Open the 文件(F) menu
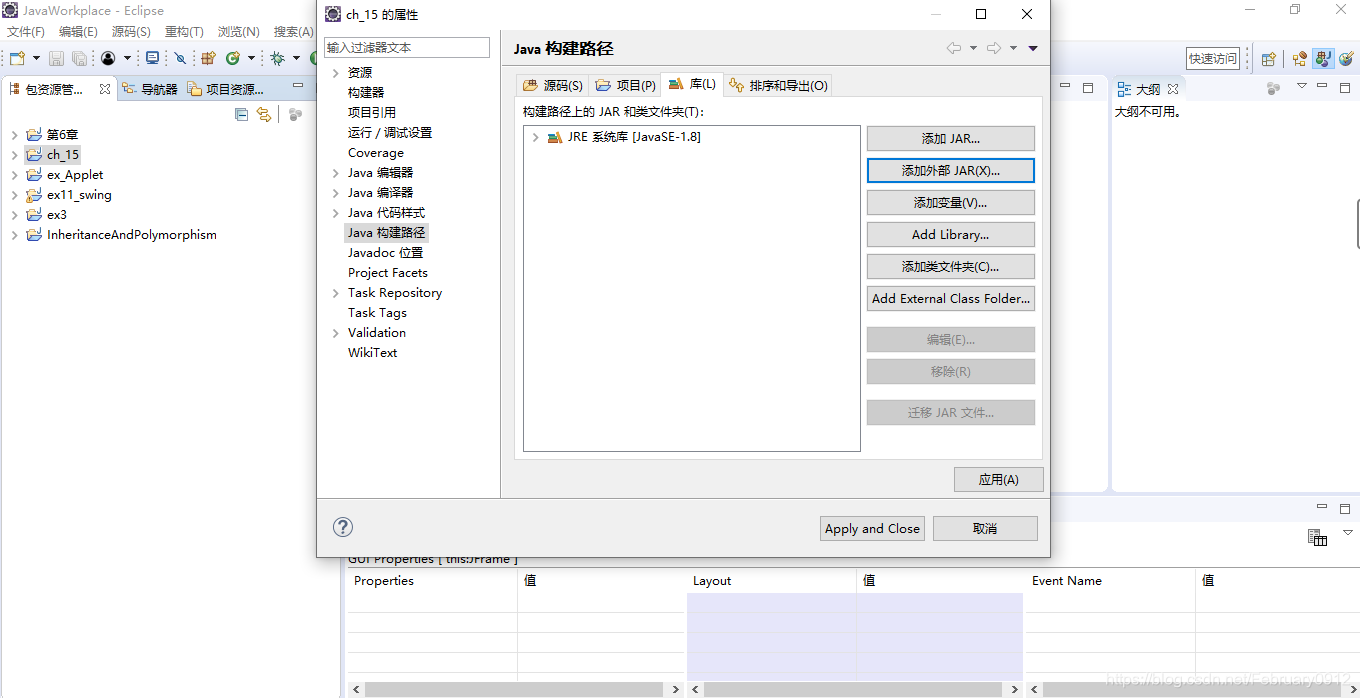This screenshot has height=698, width=1360. (26, 32)
